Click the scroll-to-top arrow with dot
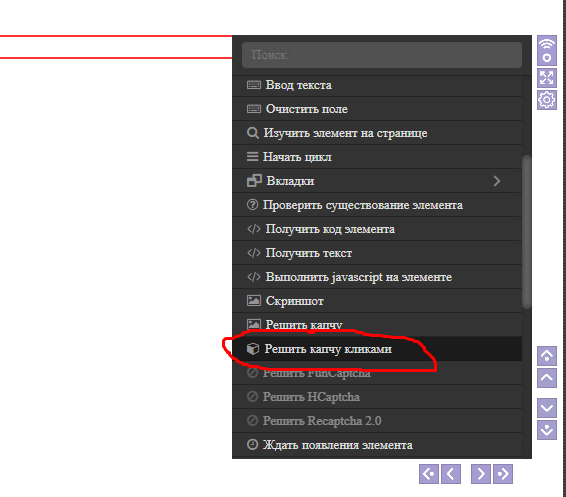566x497 pixels. (547, 356)
